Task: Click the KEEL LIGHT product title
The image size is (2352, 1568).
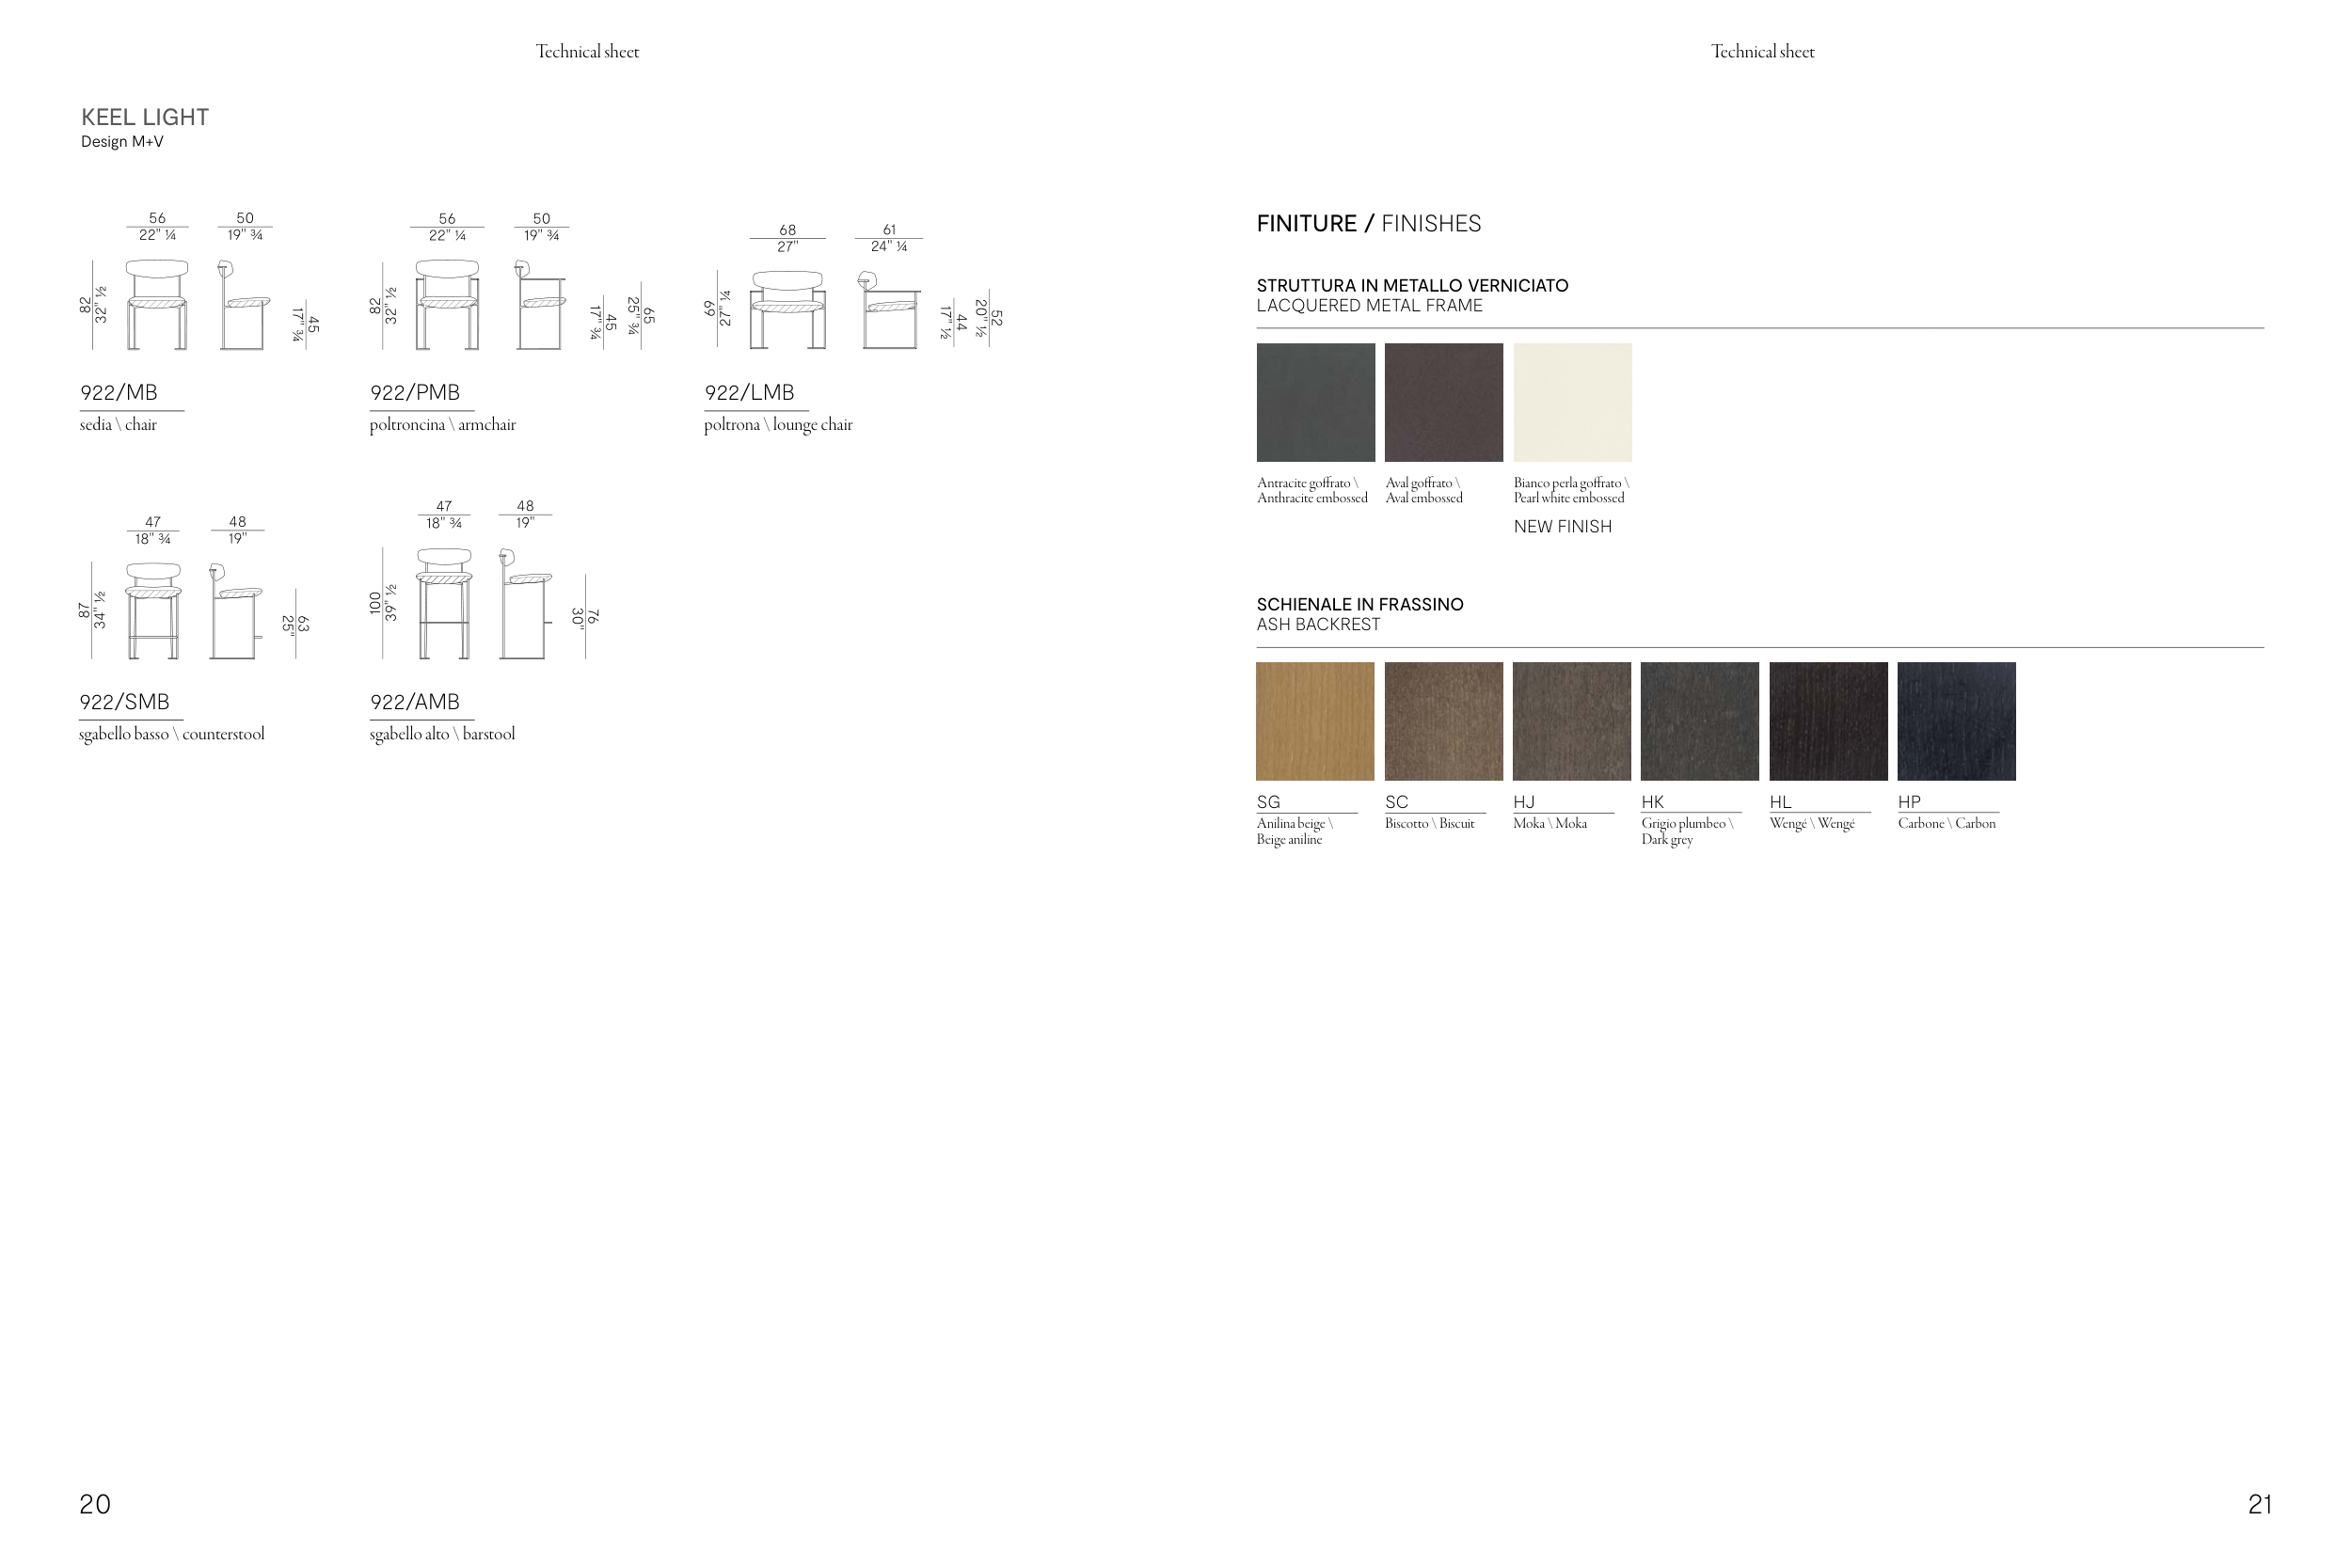Action: click(x=145, y=117)
